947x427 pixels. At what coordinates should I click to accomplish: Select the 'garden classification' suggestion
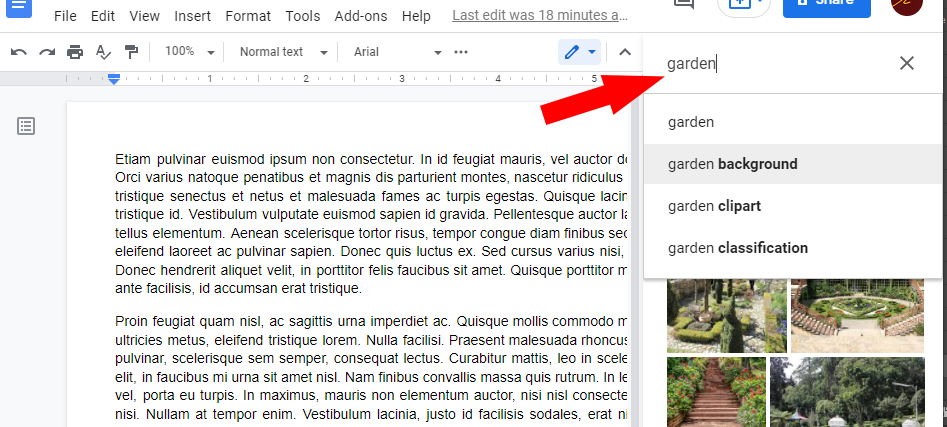793,248
